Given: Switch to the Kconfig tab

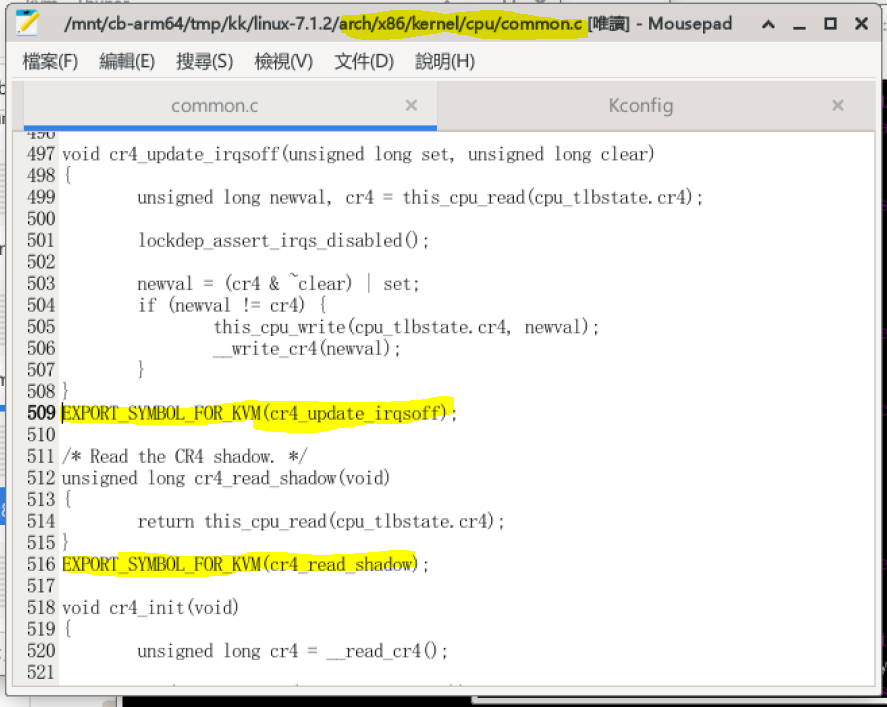Looking at the screenshot, I should click(641, 105).
